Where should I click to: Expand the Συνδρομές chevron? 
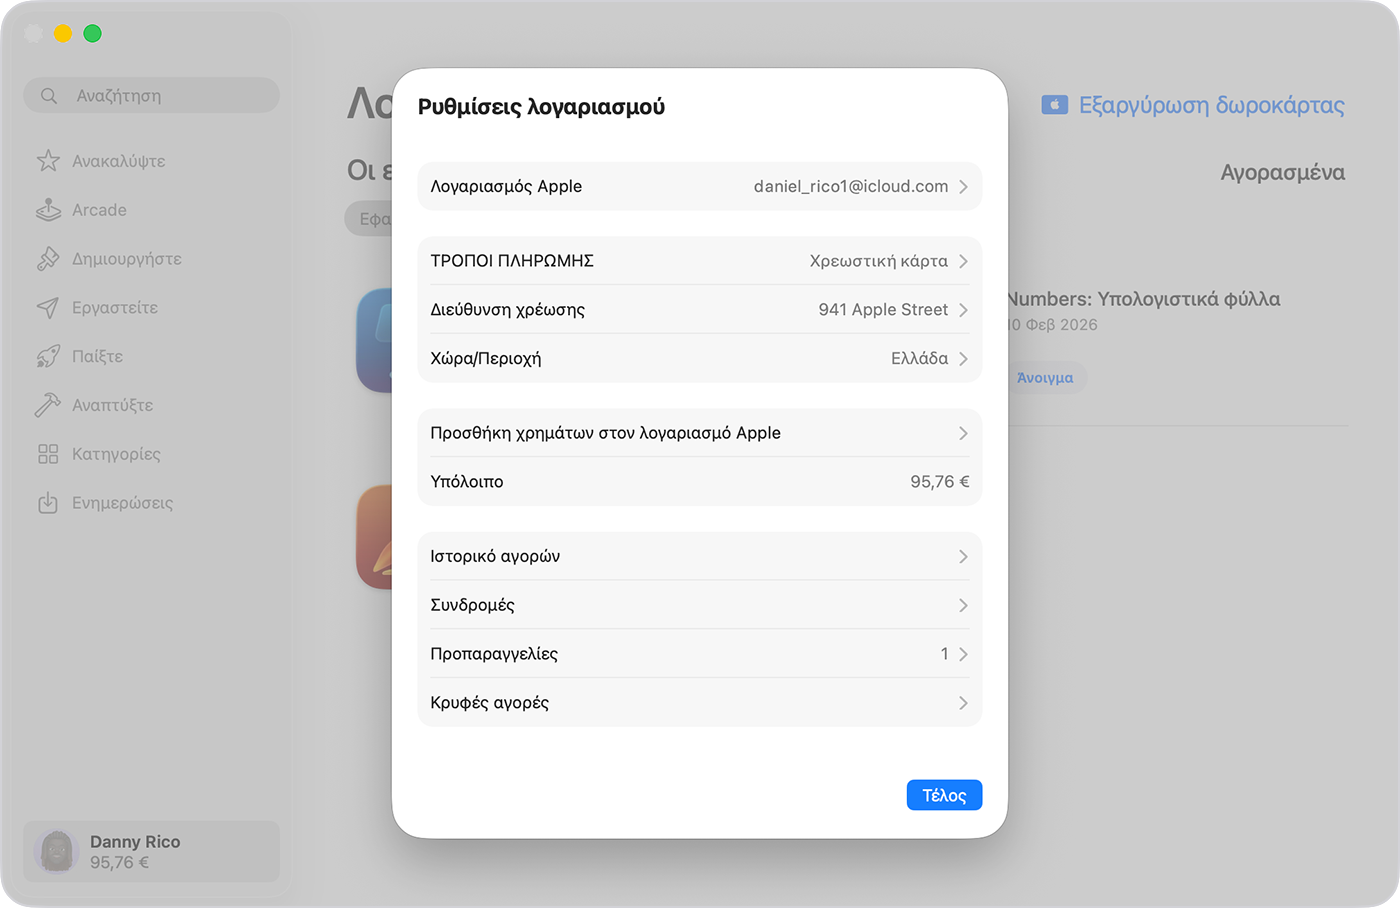(x=963, y=605)
